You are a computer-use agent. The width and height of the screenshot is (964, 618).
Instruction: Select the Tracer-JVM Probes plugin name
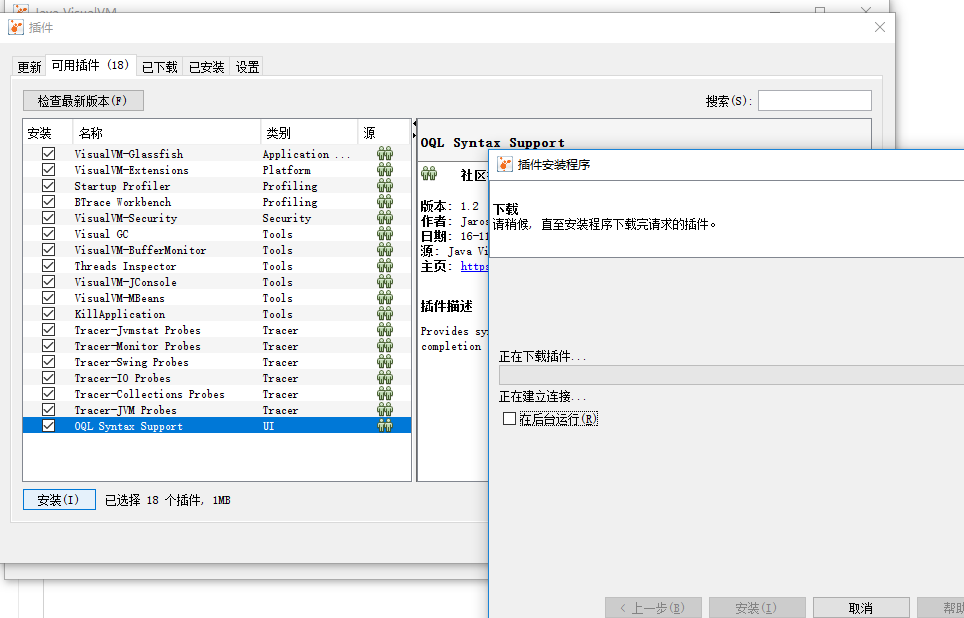[125, 410]
